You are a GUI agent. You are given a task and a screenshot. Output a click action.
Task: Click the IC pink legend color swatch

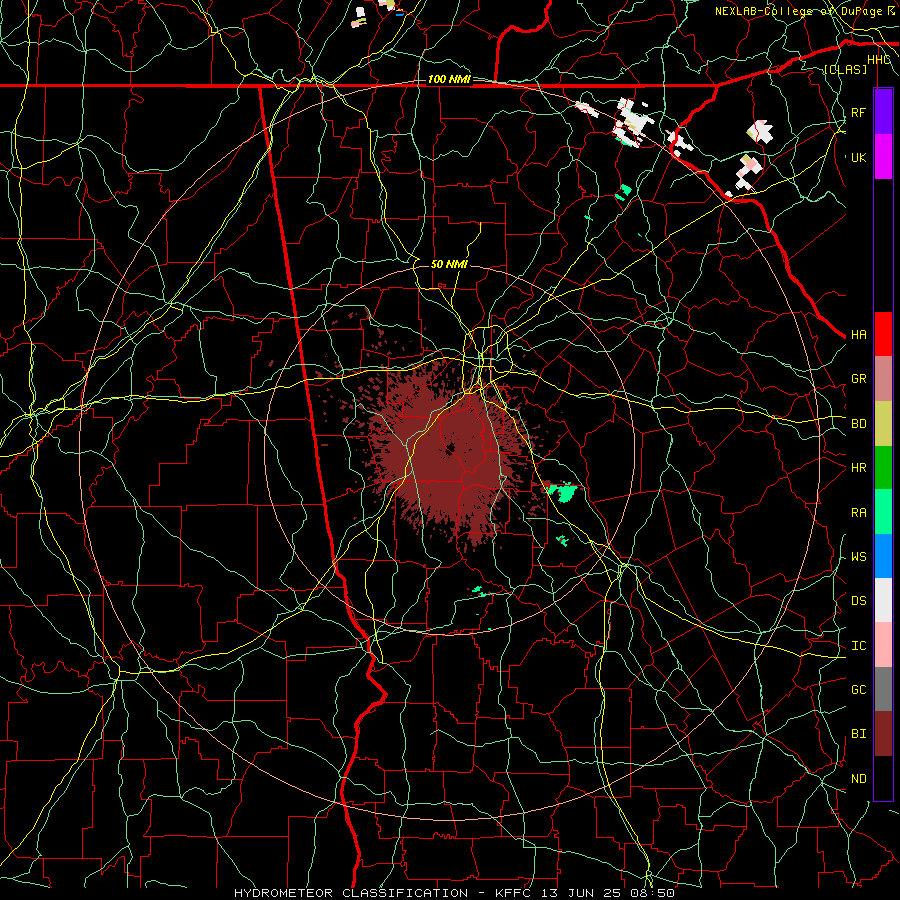pos(883,645)
